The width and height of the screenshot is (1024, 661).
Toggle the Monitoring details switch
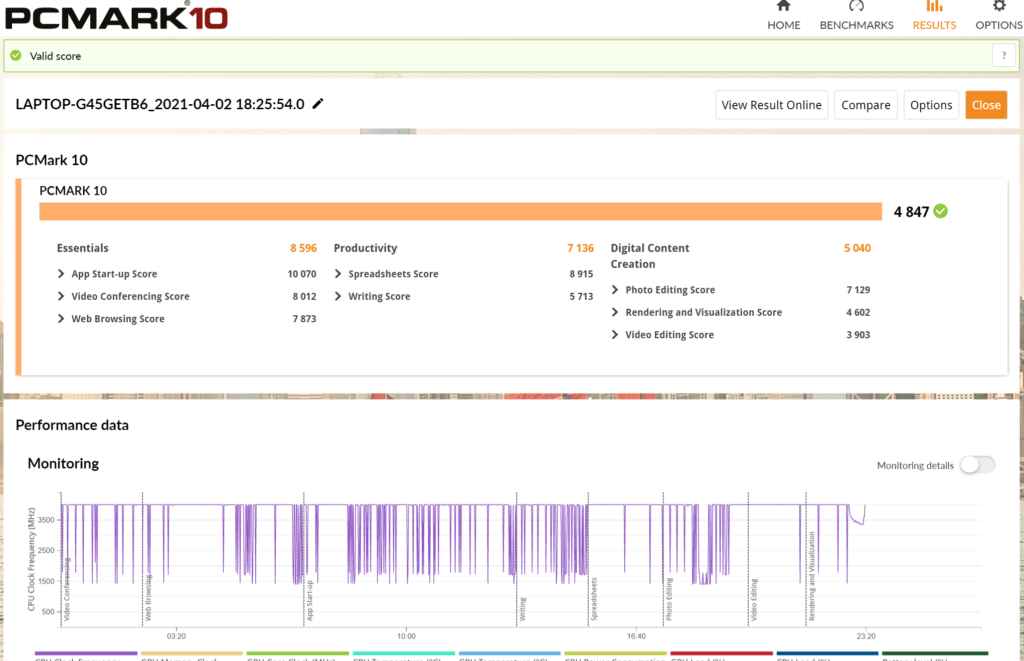click(x=977, y=465)
